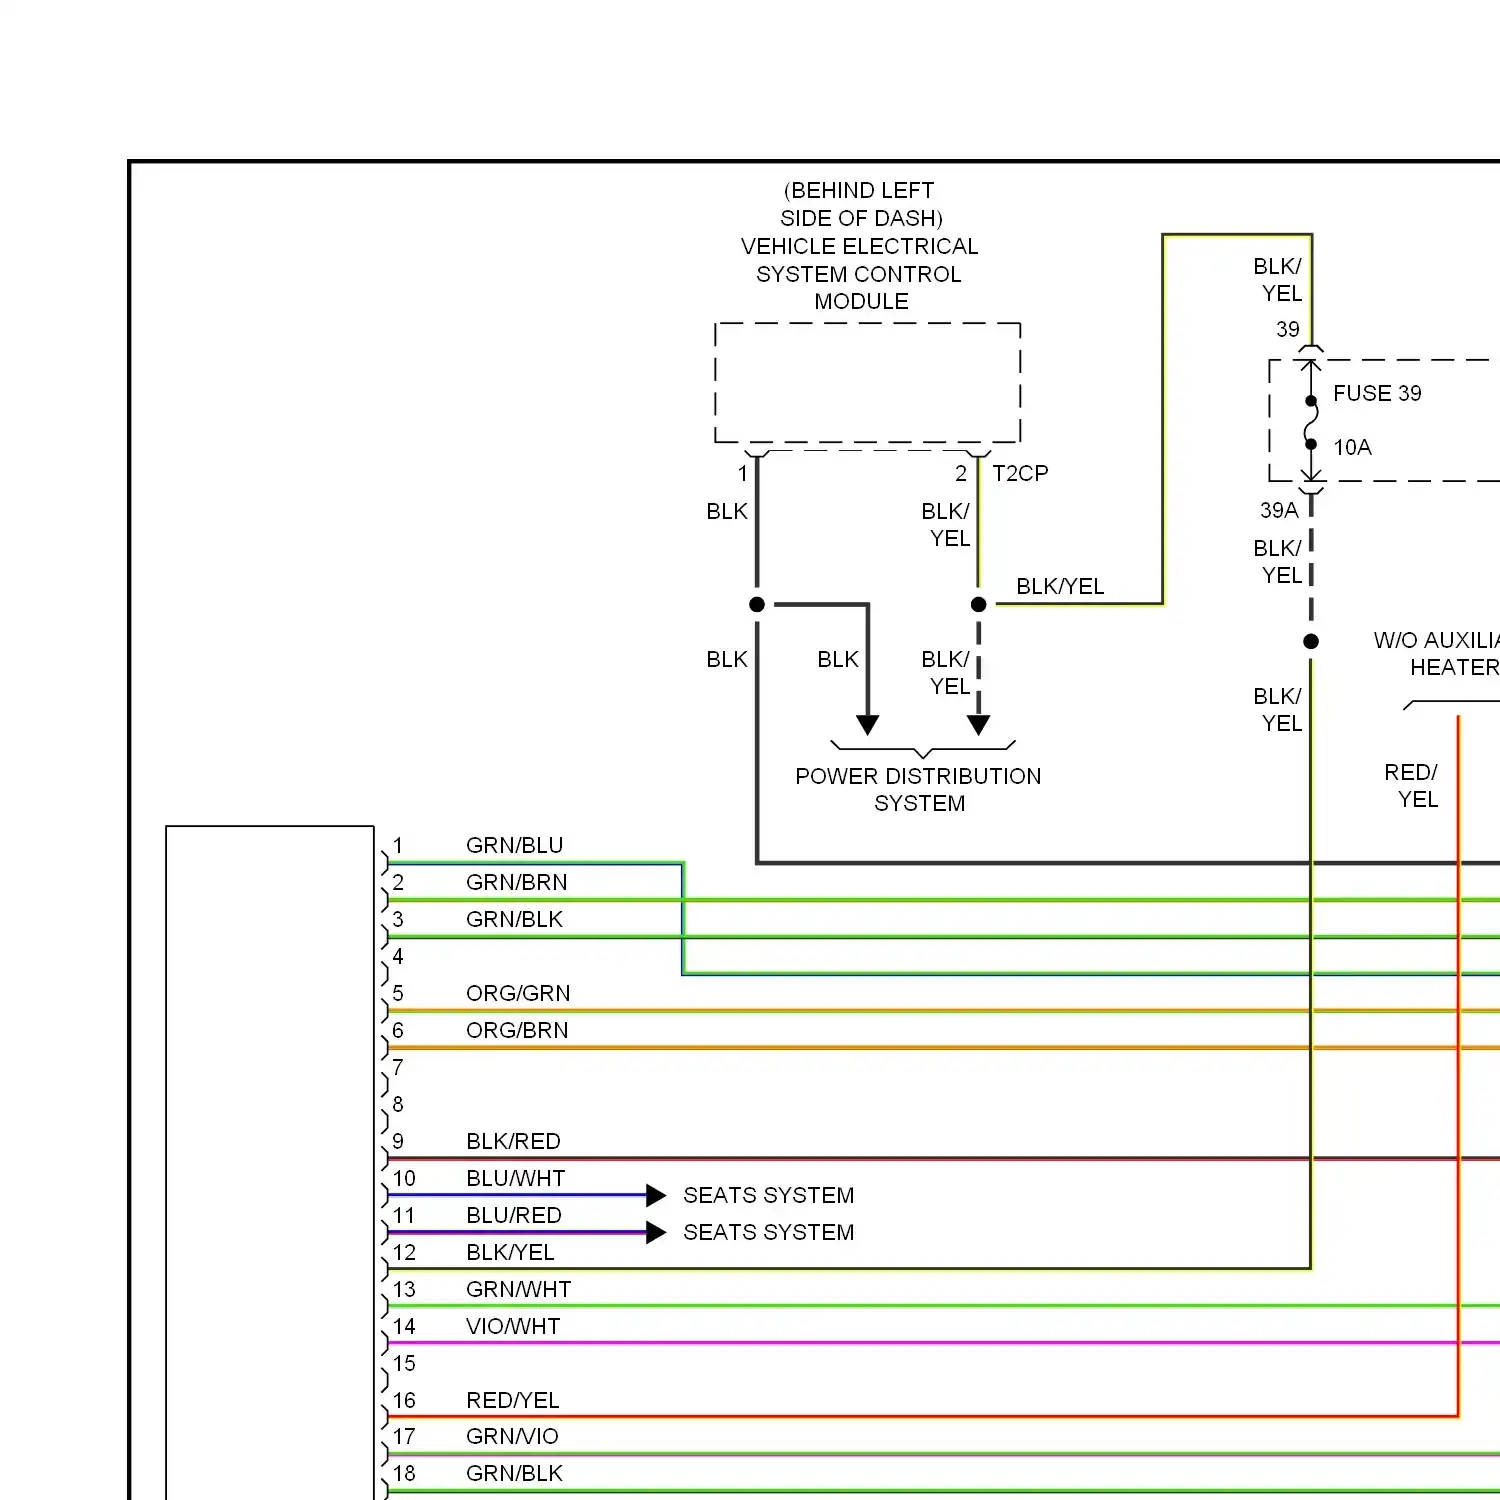Click the BLK/RED wire label at pin 9
Screen dimensions: 1500x1500
(513, 1141)
